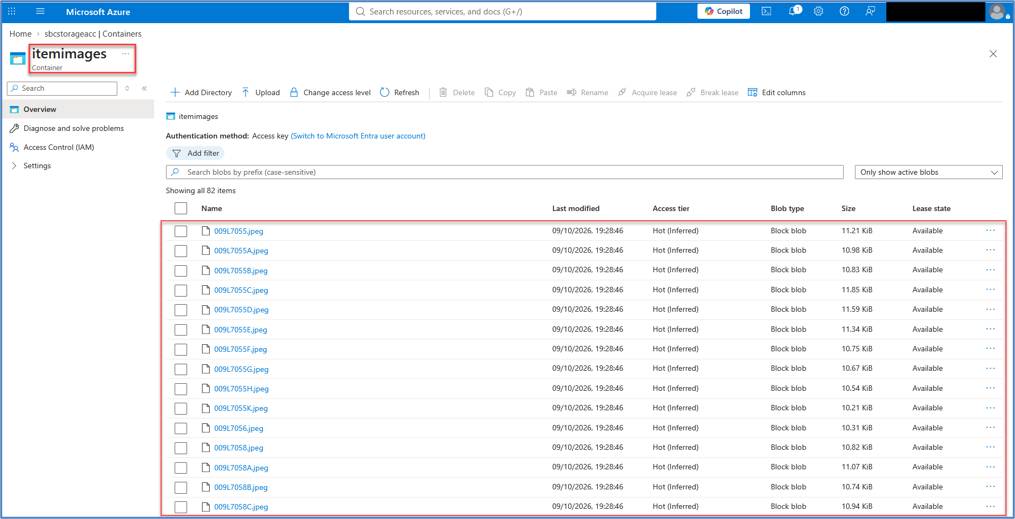Click Change access level
This screenshot has height=519, width=1015.
pos(329,93)
